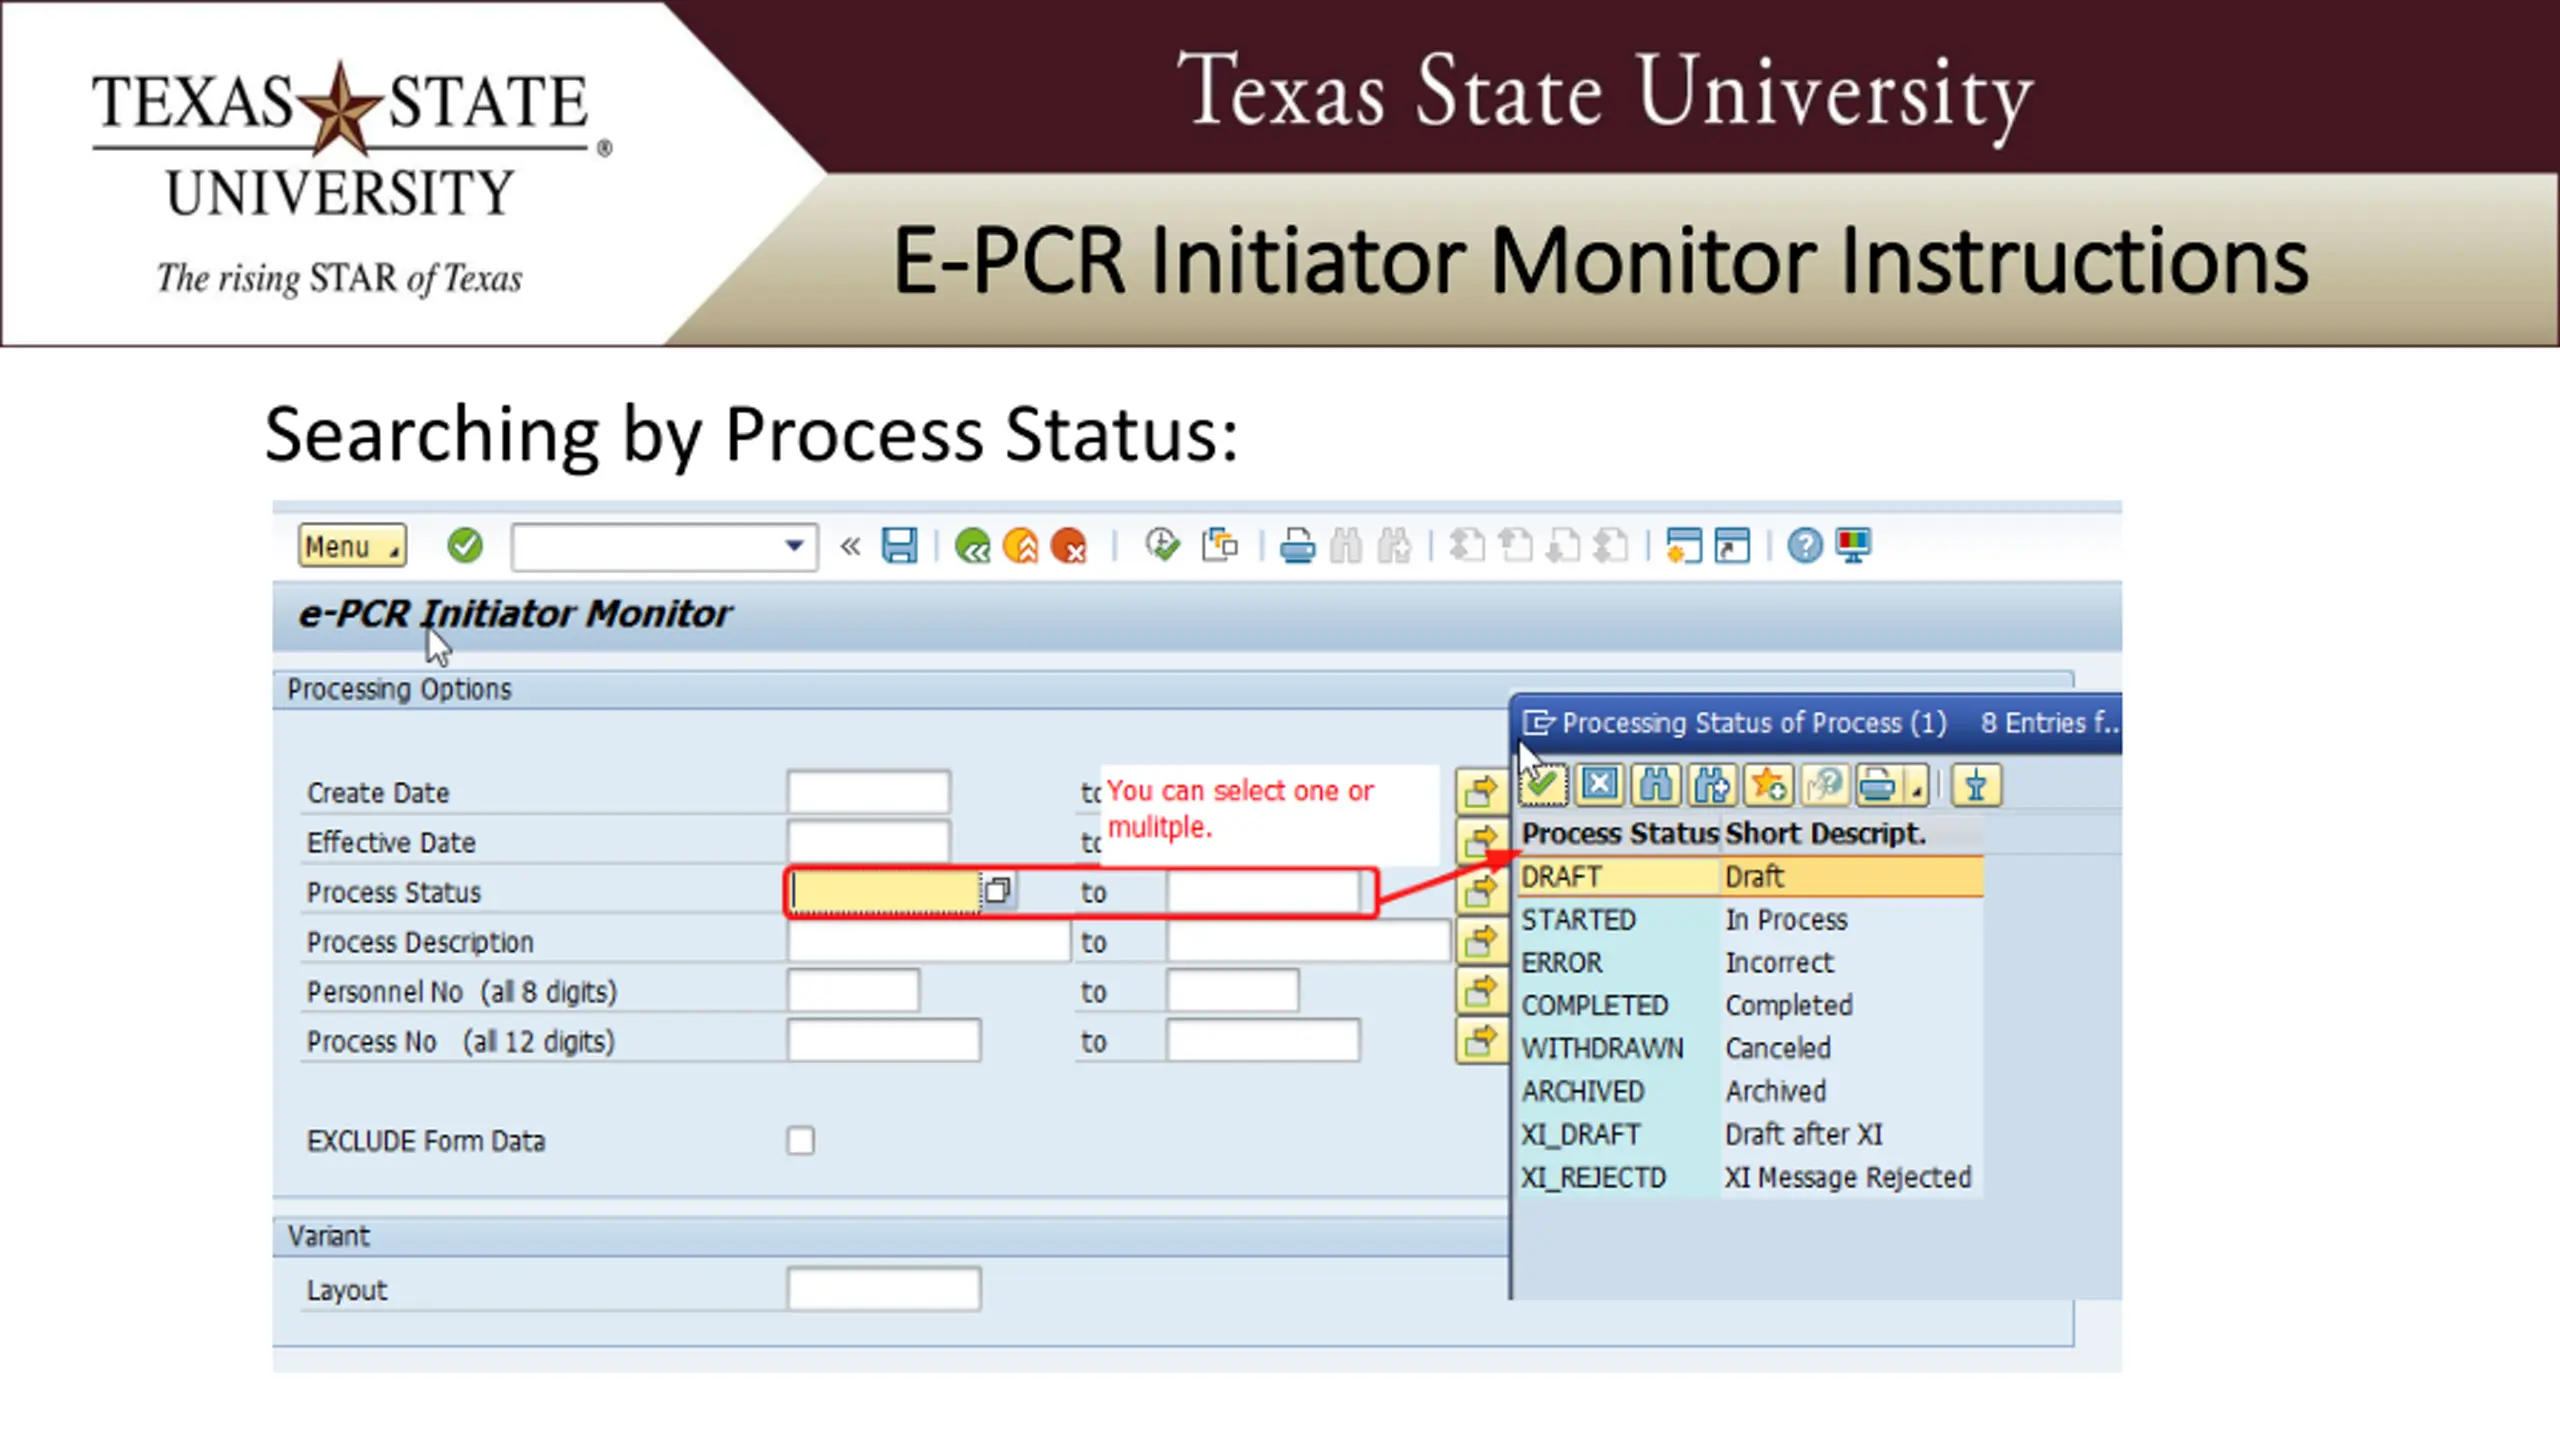2560x1440 pixels.
Task: Click the green Enter checkmark in main toolbar
Action: click(465, 546)
